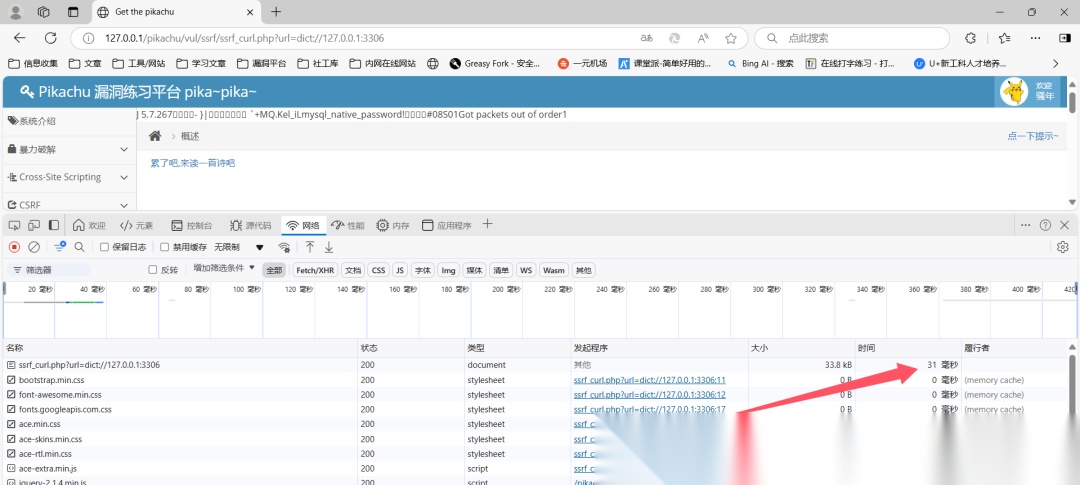Toggle the Img request filter
Image resolution: width=1080 pixels, height=485 pixels.
[x=448, y=270]
